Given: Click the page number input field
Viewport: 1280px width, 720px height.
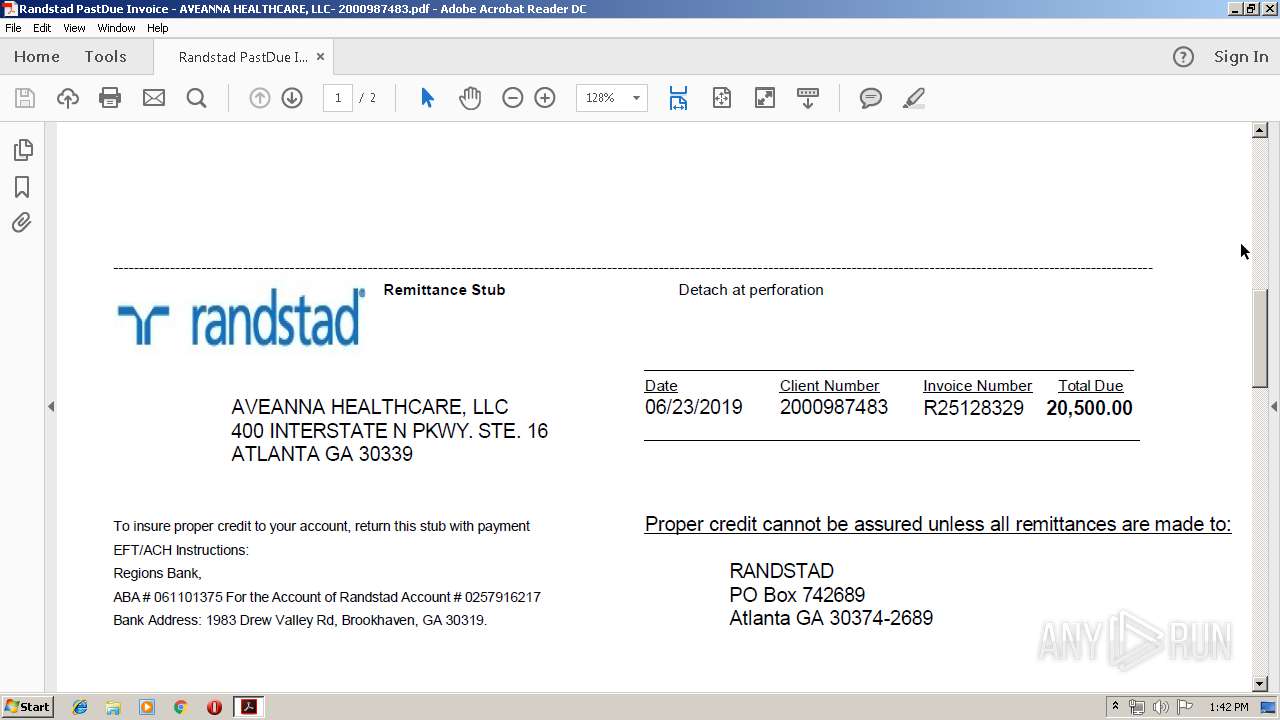Looking at the screenshot, I should [338, 98].
